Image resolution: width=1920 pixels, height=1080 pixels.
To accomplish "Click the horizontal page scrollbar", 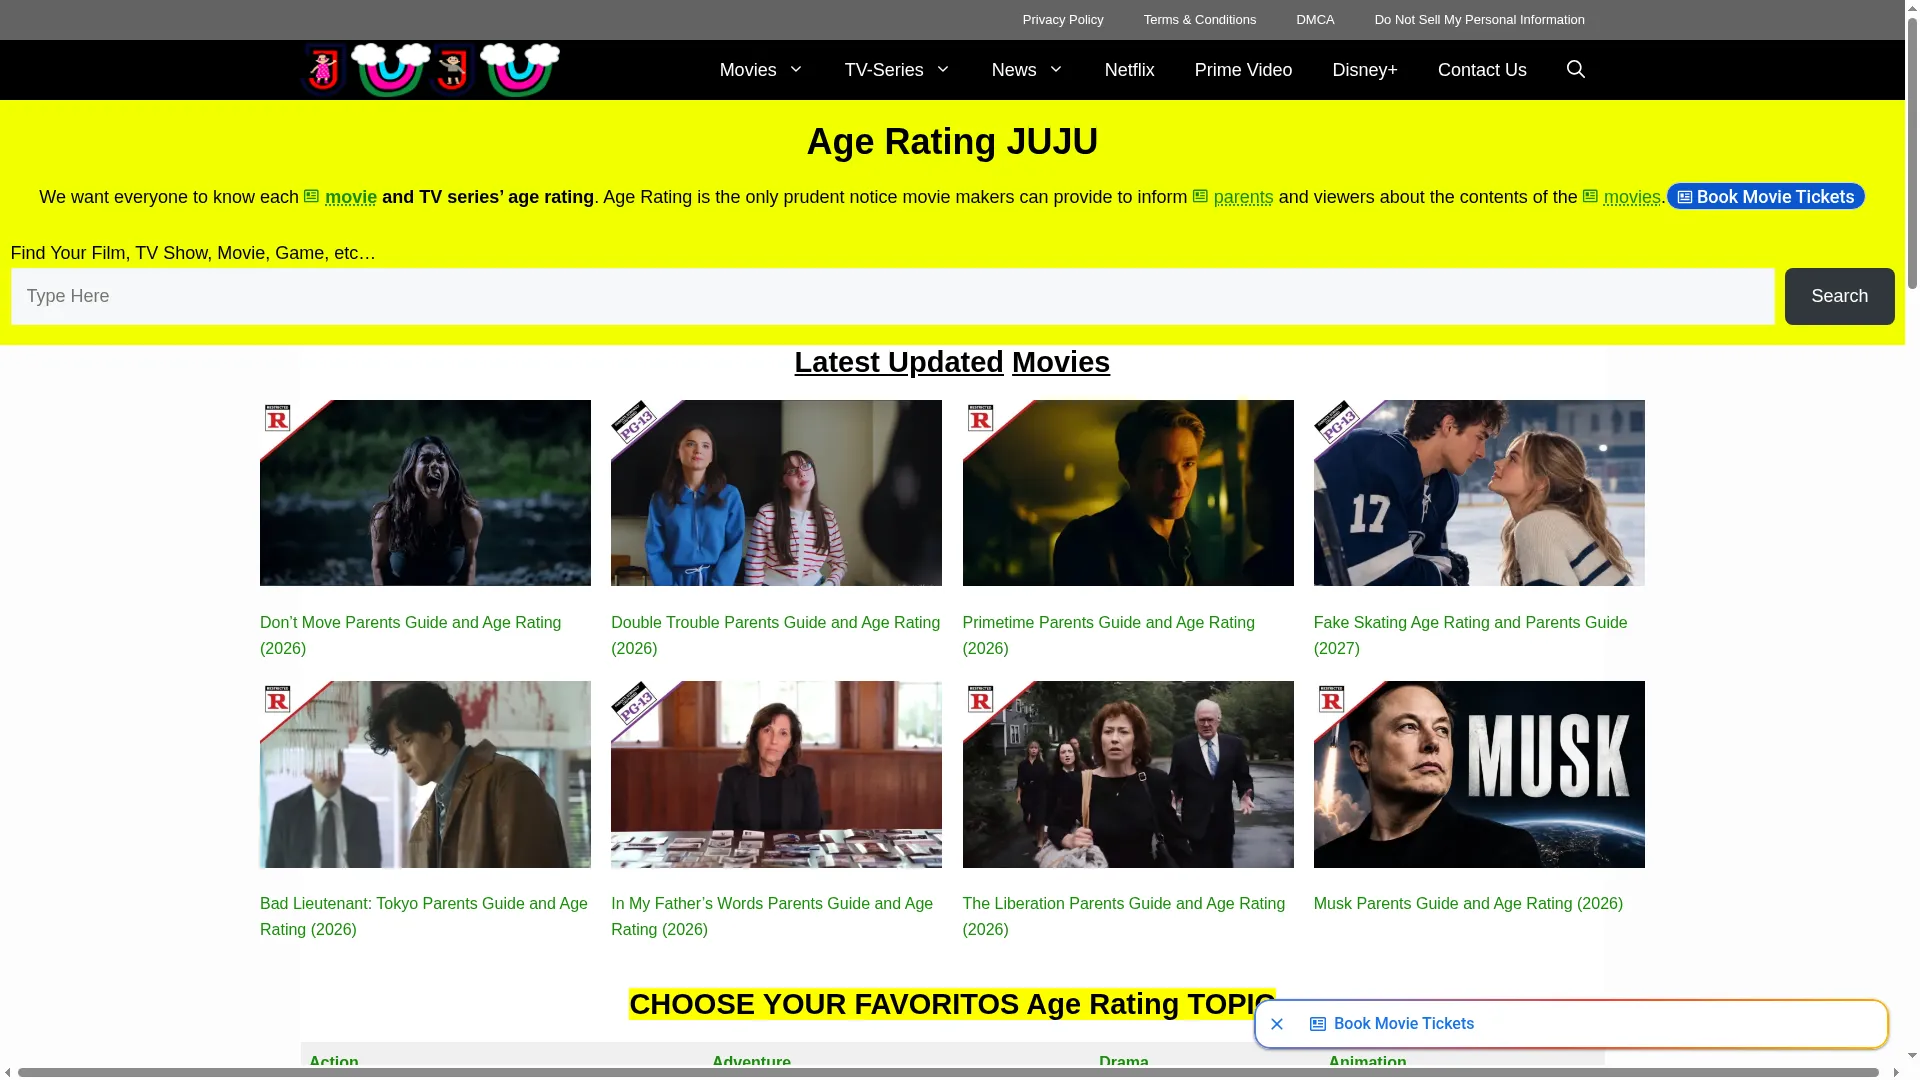I will [x=948, y=1073].
